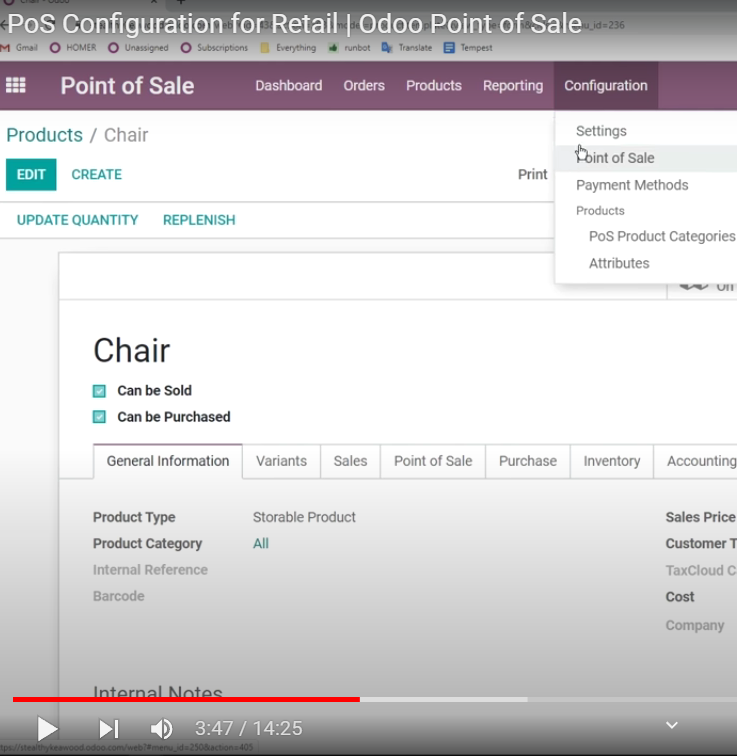The image size is (737, 756).
Task: Click the Storable Product value
Action: pos(304,517)
